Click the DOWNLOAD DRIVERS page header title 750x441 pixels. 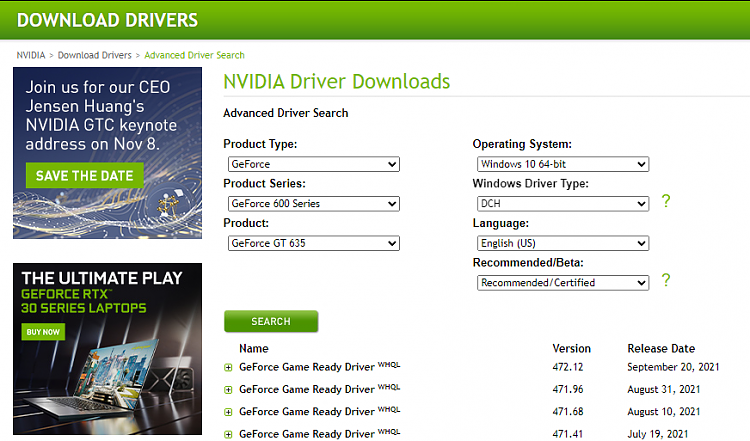107,20
